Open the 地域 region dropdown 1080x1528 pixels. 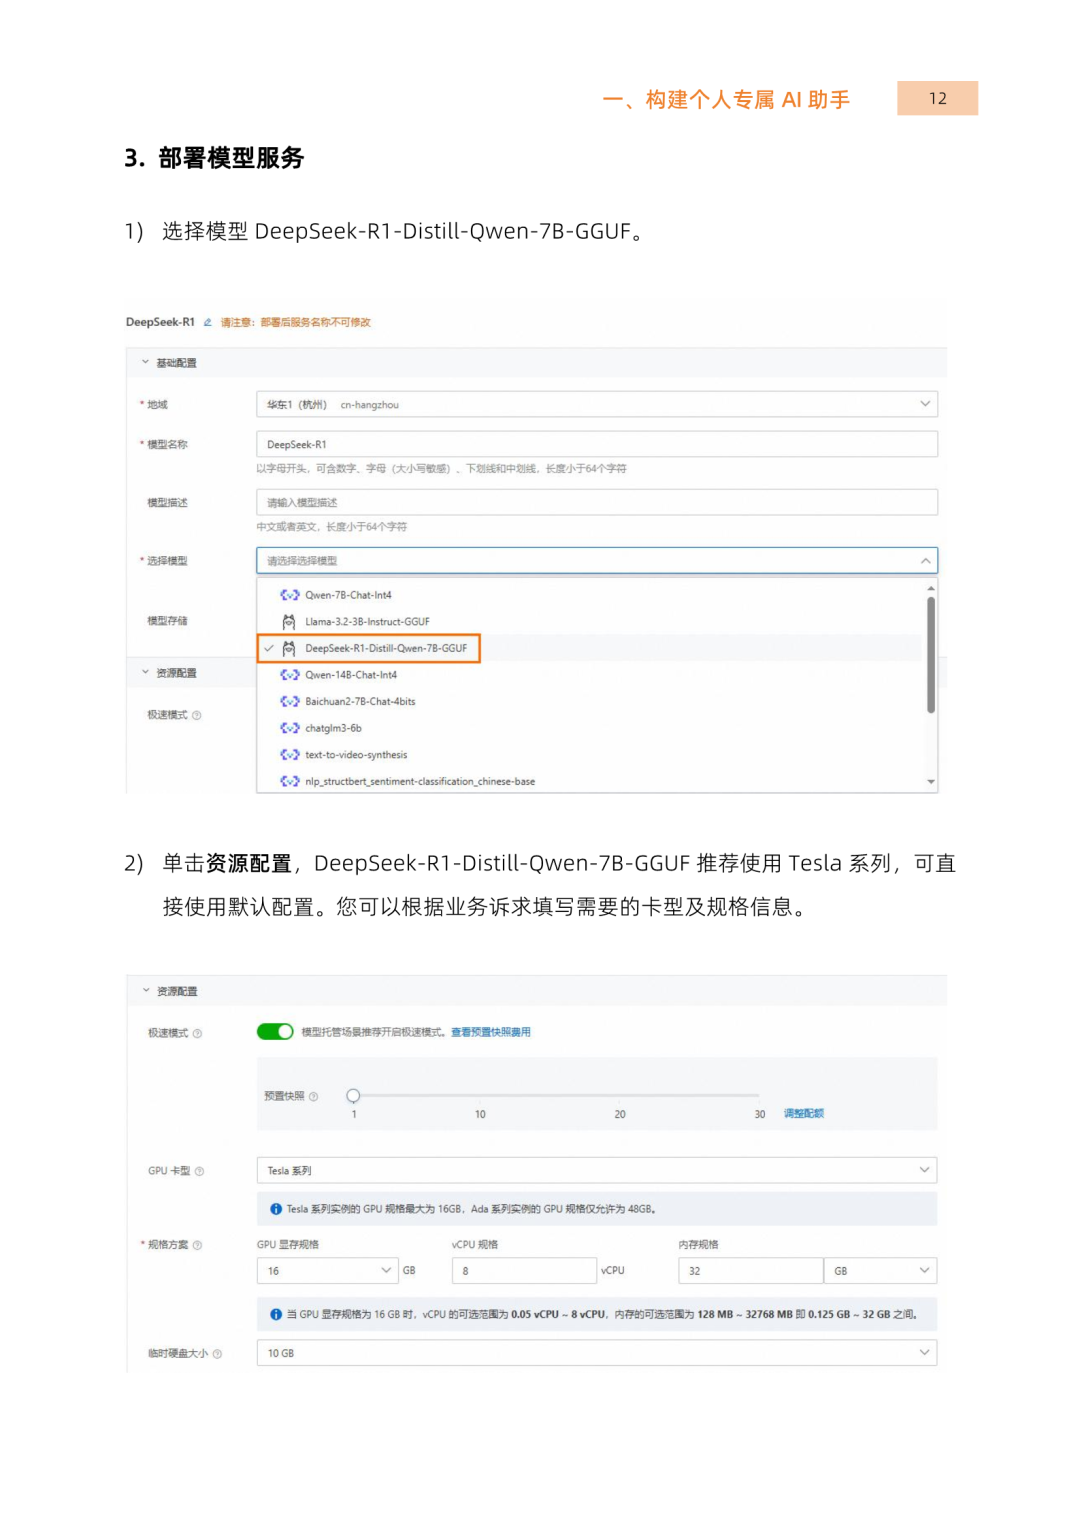click(597, 405)
